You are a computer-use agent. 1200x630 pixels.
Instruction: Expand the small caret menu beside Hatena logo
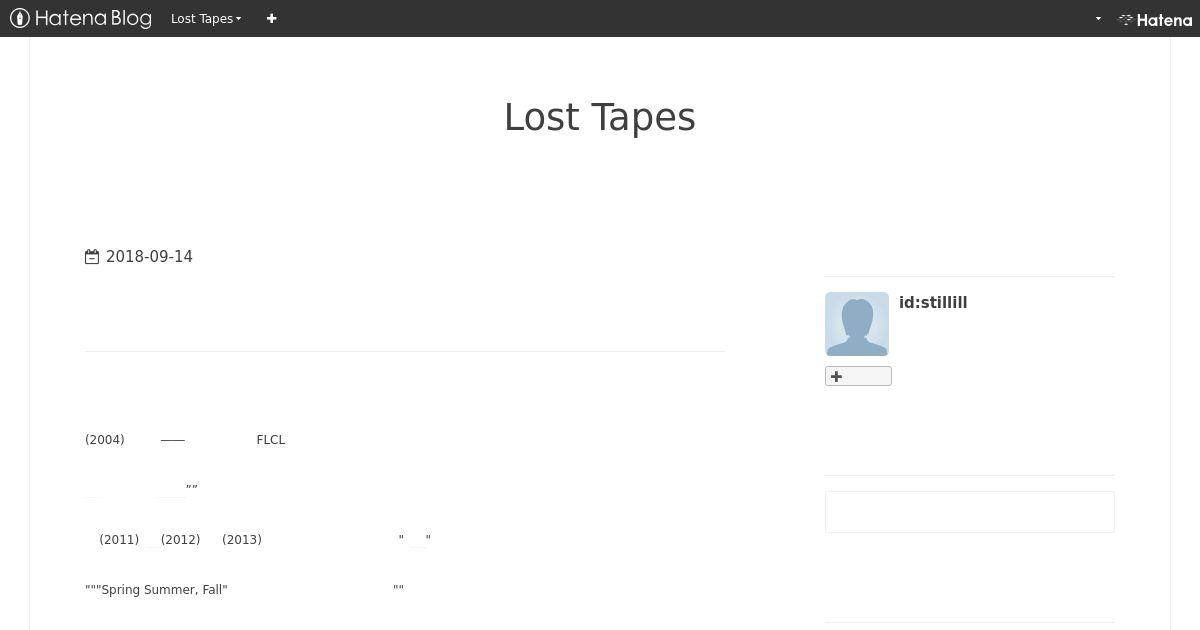tap(1098, 19)
